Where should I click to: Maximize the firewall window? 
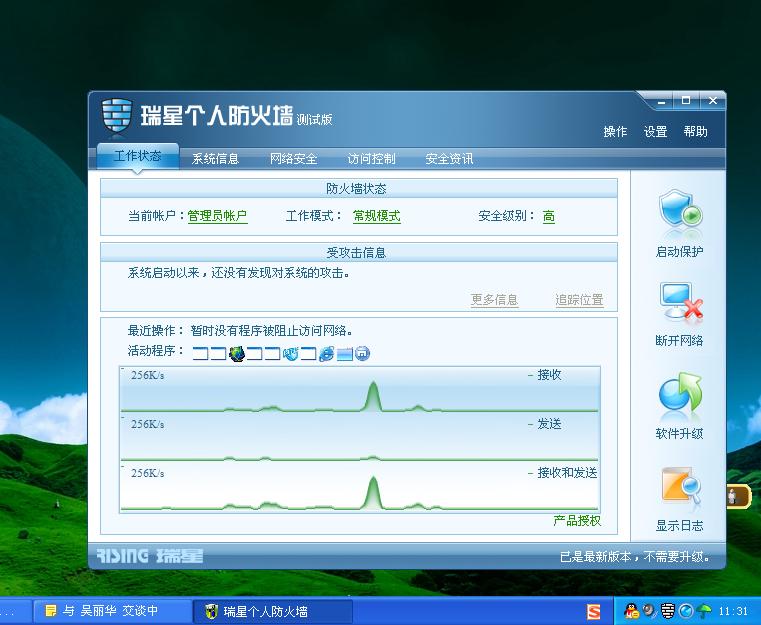(686, 101)
